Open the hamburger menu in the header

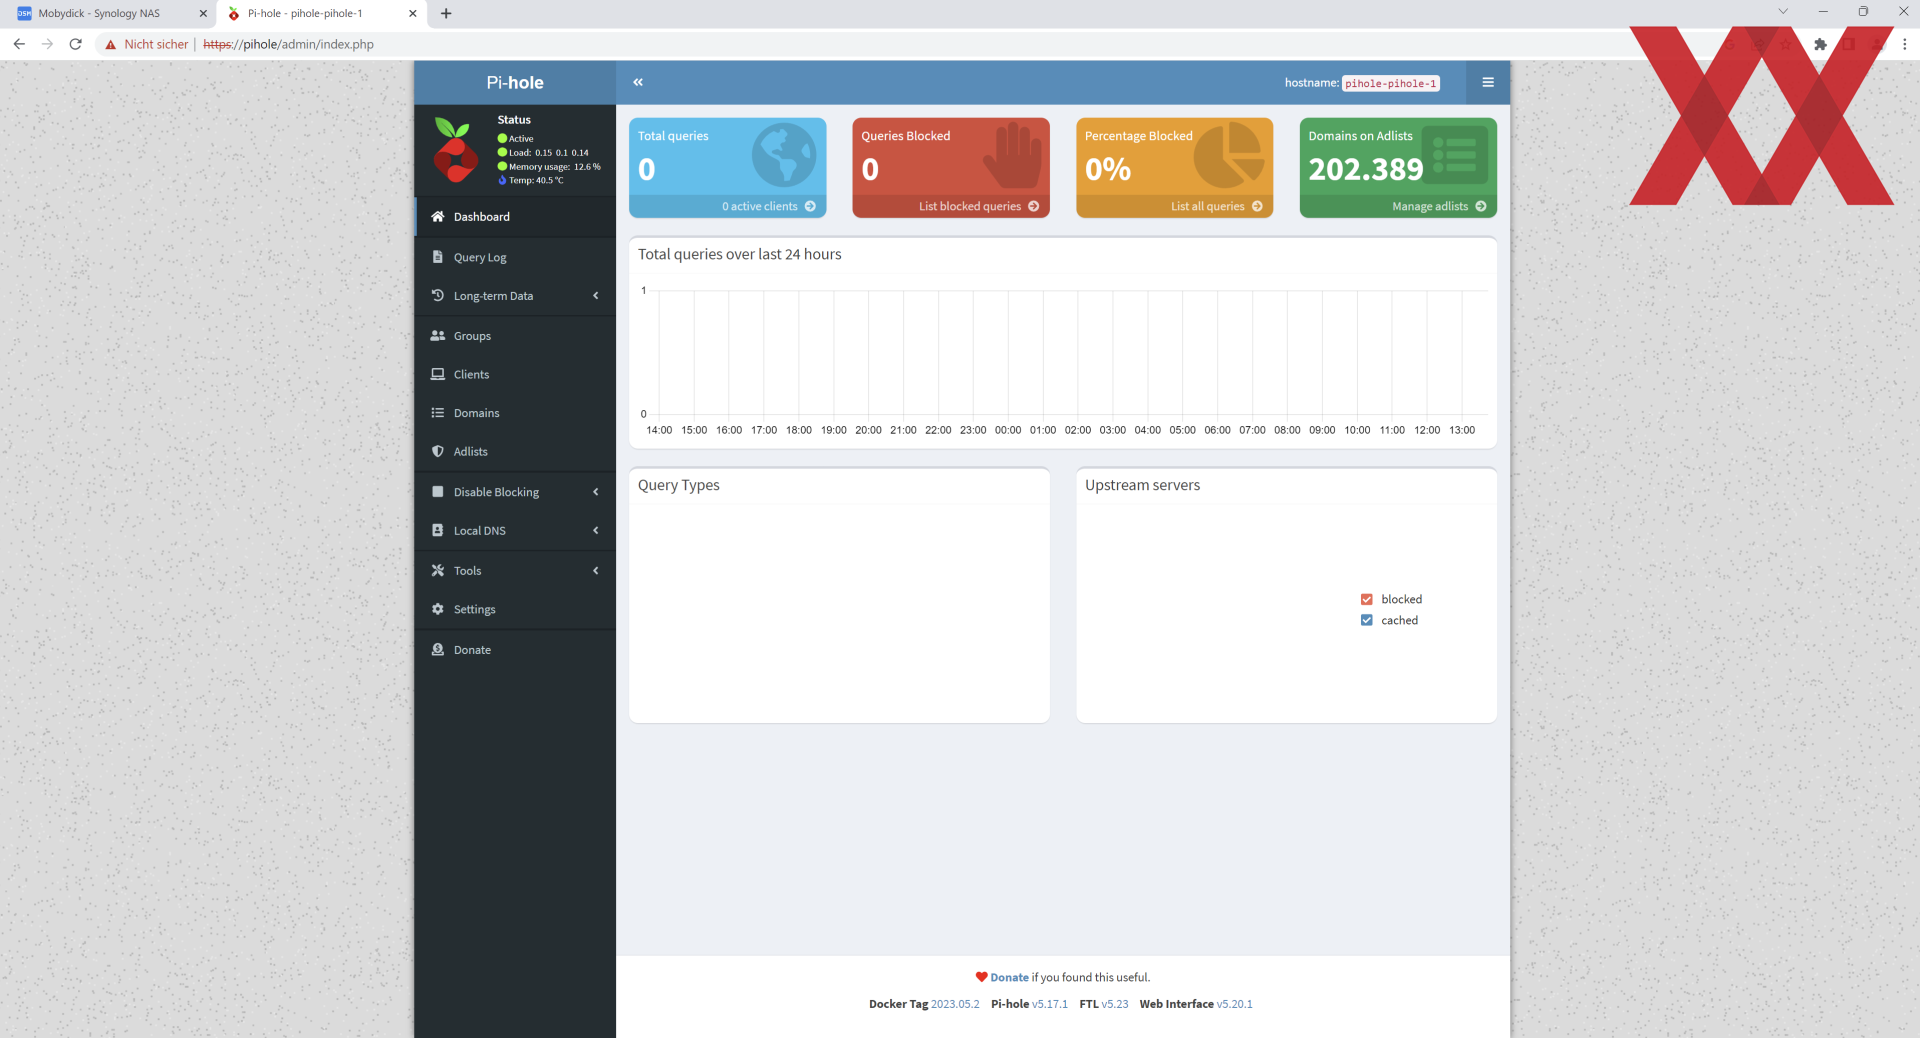coord(1488,82)
